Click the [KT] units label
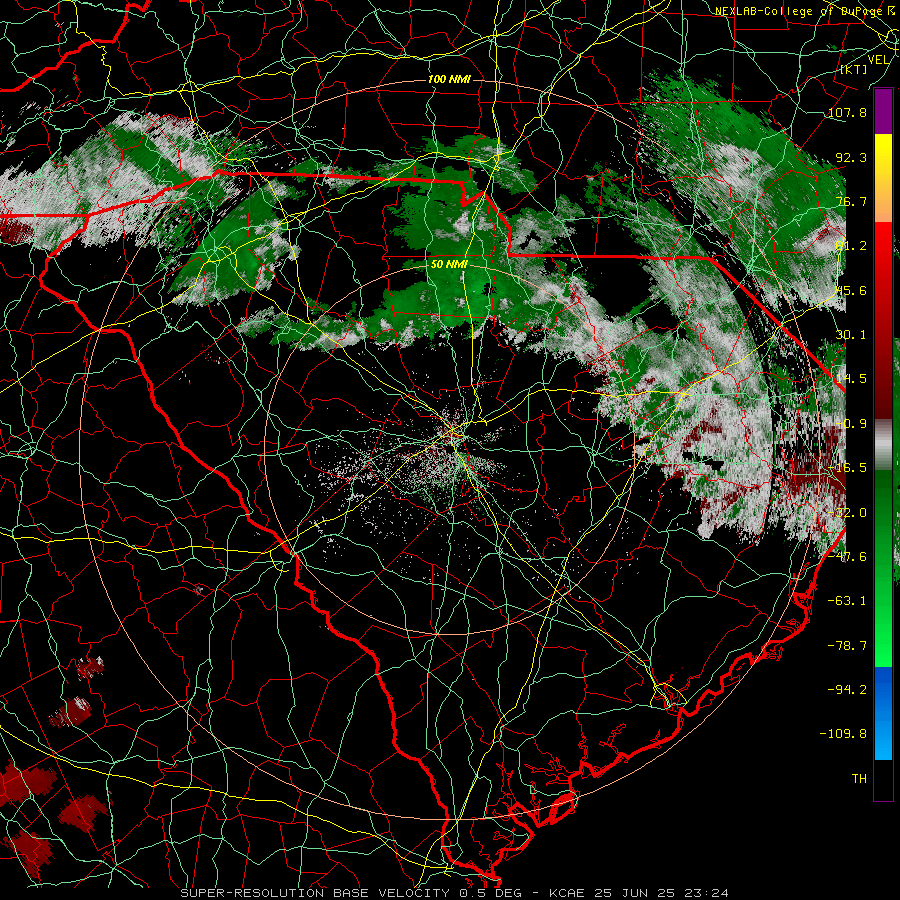 point(854,69)
